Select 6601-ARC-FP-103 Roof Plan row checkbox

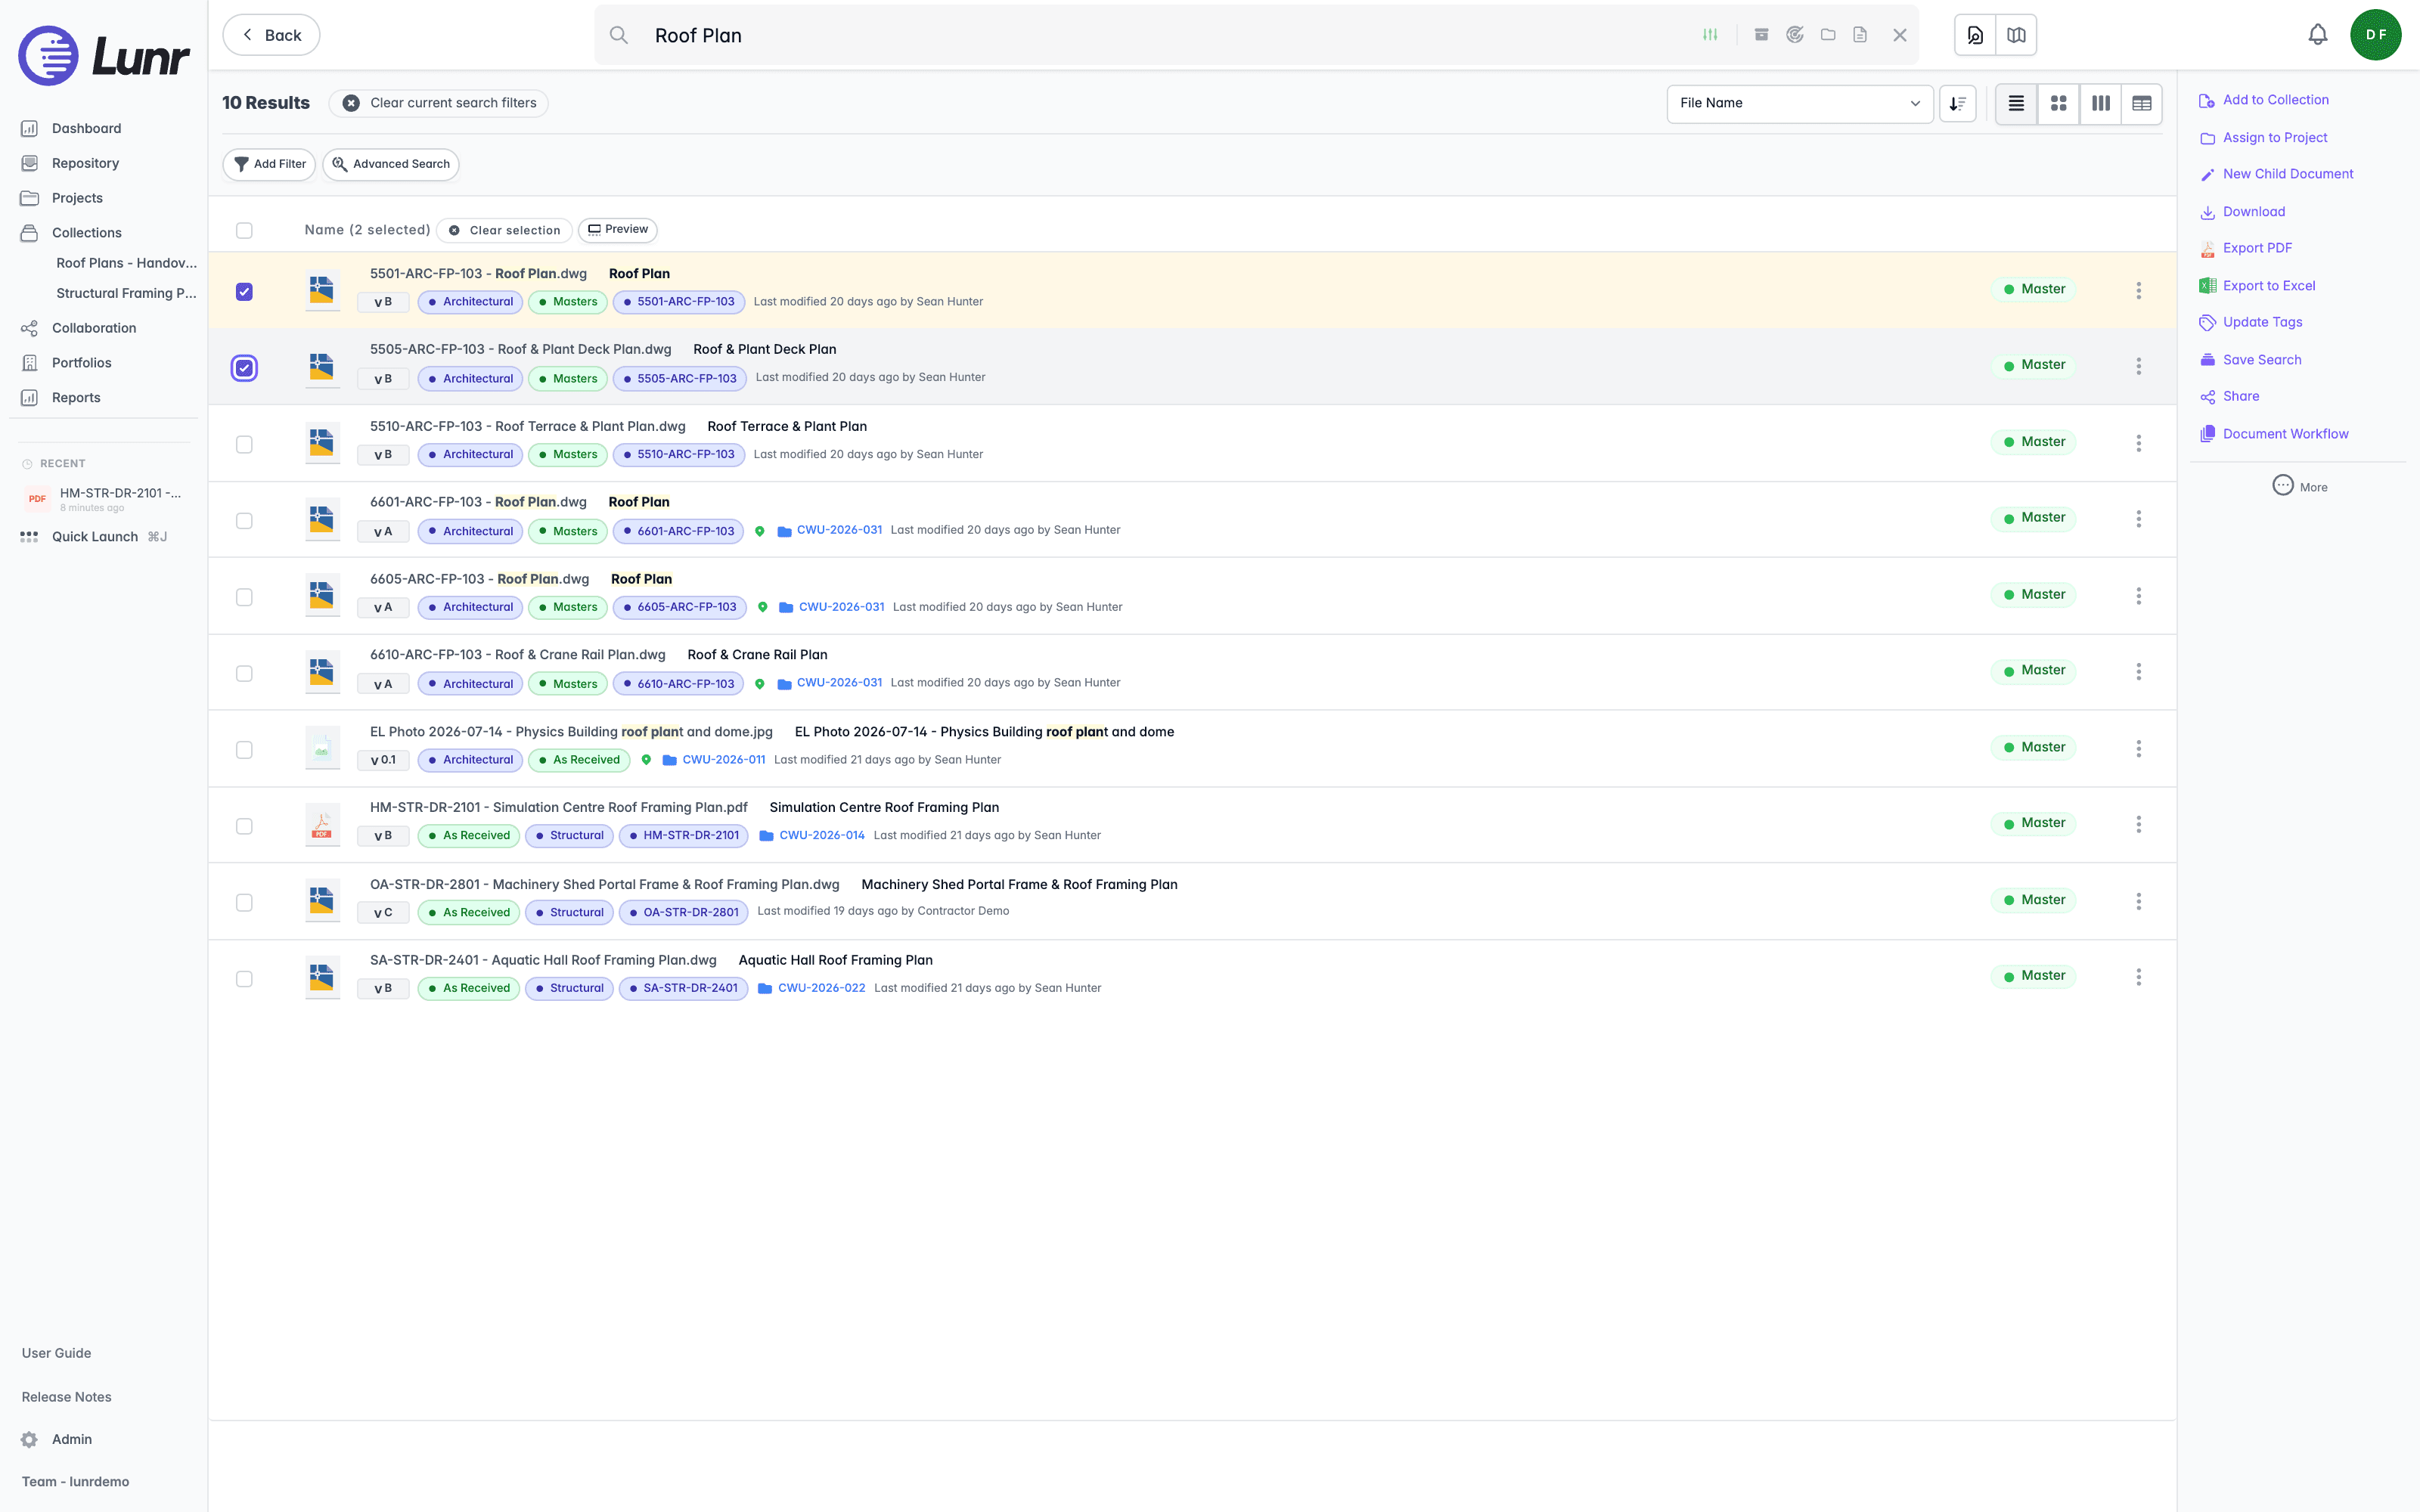click(244, 520)
